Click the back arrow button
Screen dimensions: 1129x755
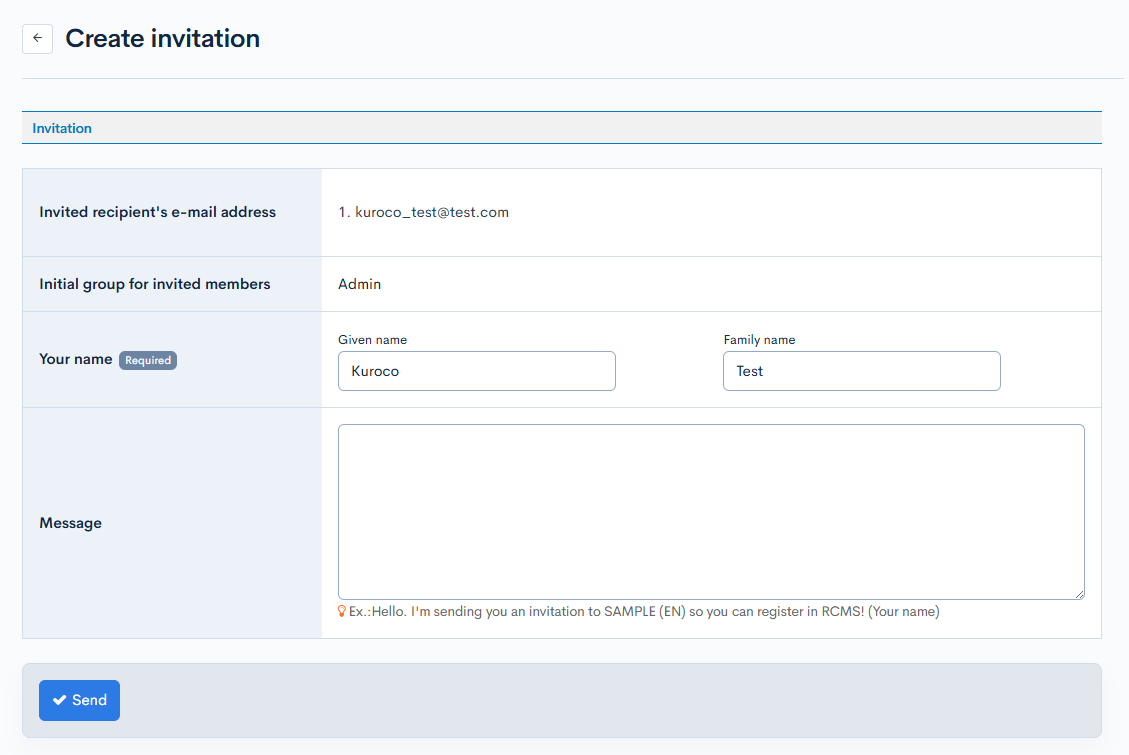pyautogui.click(x=37, y=39)
